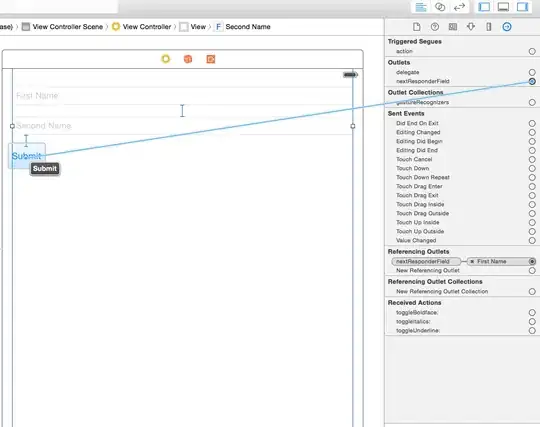This screenshot has height=427, width=540.
Task: Select the Connections inspector icon
Action: pyautogui.click(x=507, y=27)
